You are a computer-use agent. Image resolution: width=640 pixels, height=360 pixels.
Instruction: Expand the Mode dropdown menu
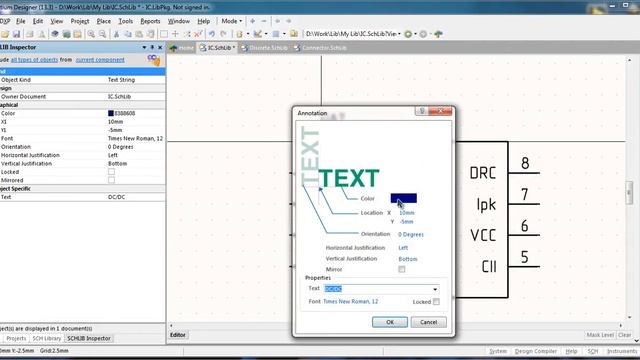tap(232, 21)
